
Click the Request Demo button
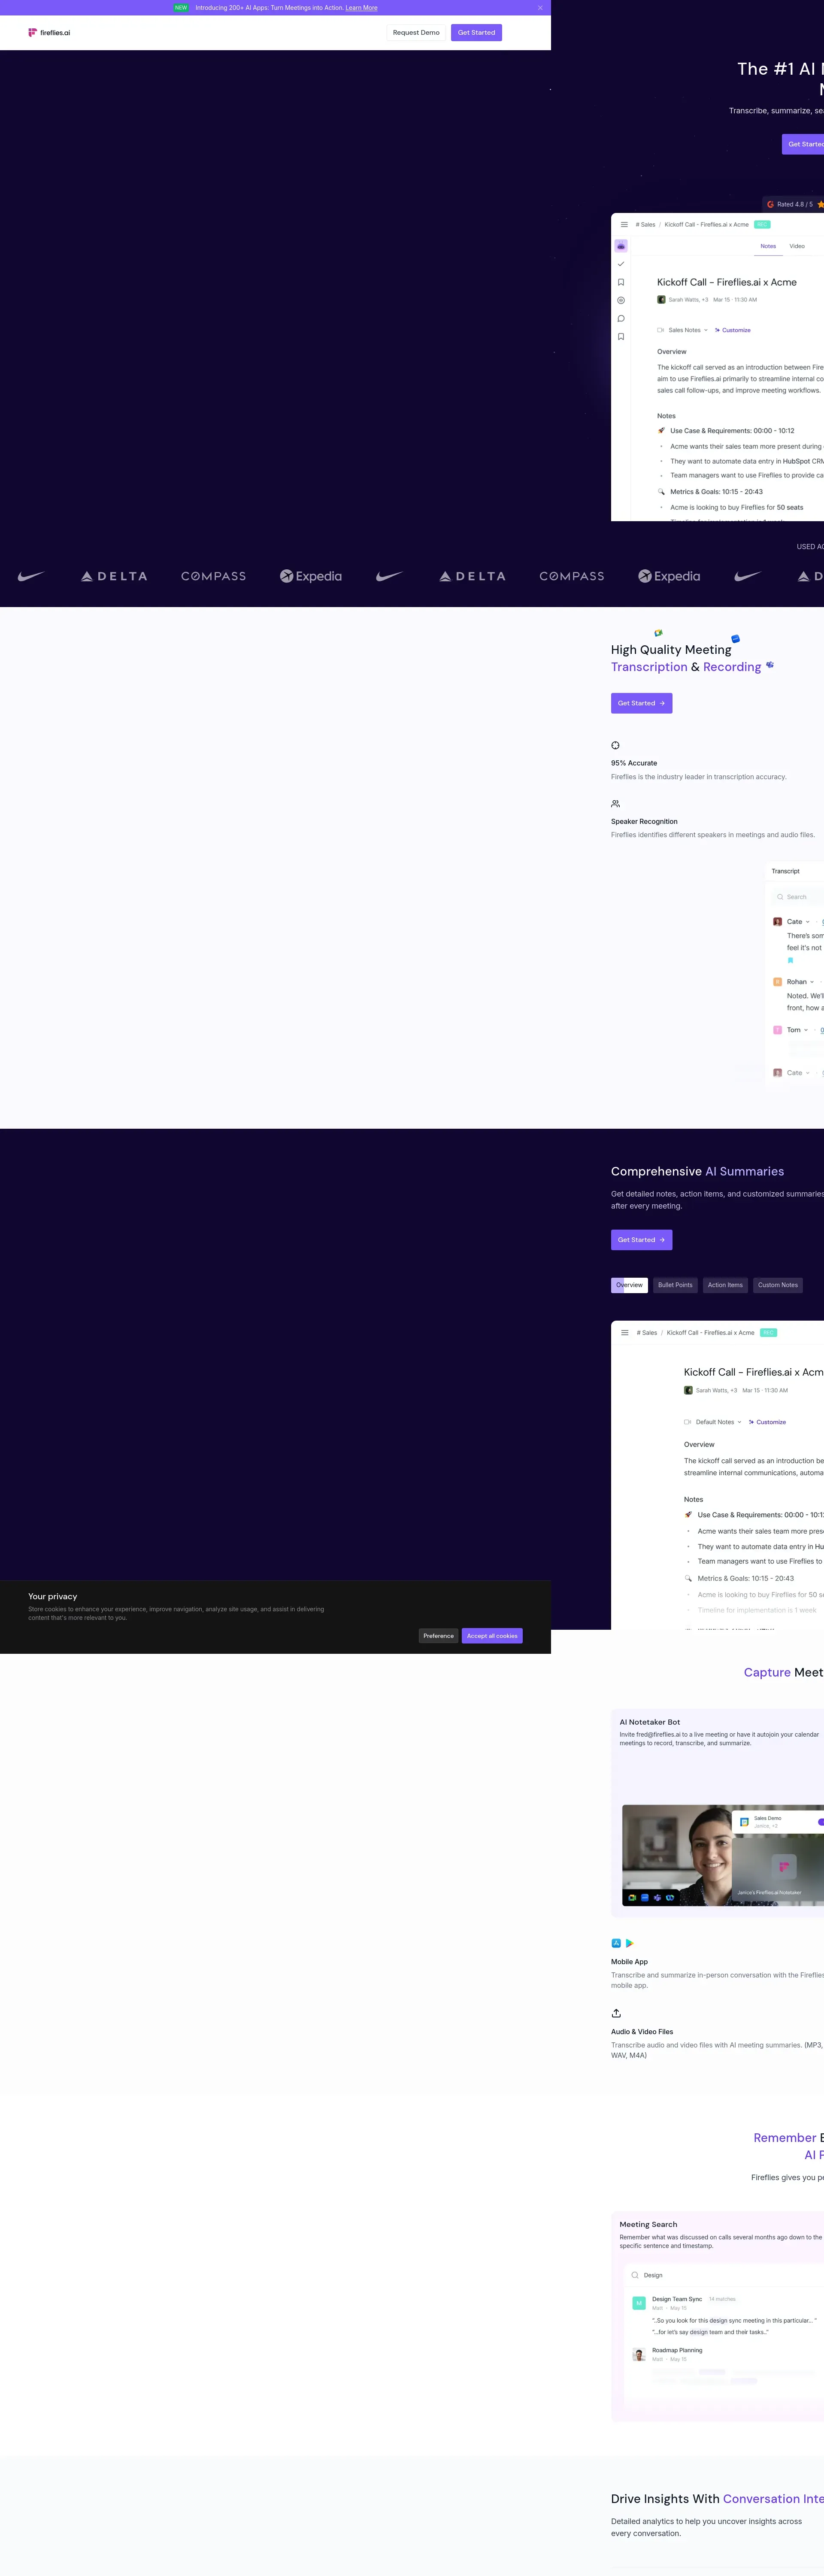[x=416, y=33]
